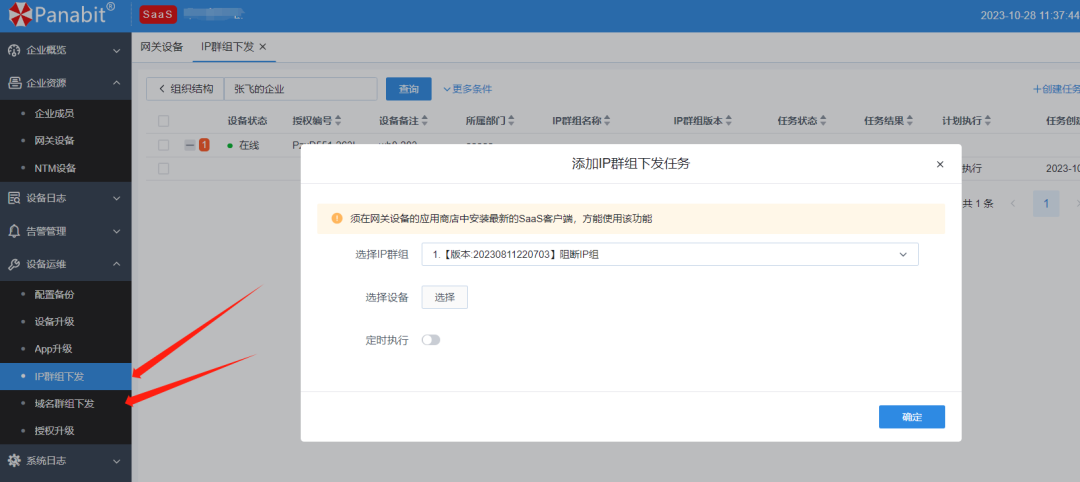
Task: Sort by 设备备注 column arrows
Action: pyautogui.click(x=424, y=120)
